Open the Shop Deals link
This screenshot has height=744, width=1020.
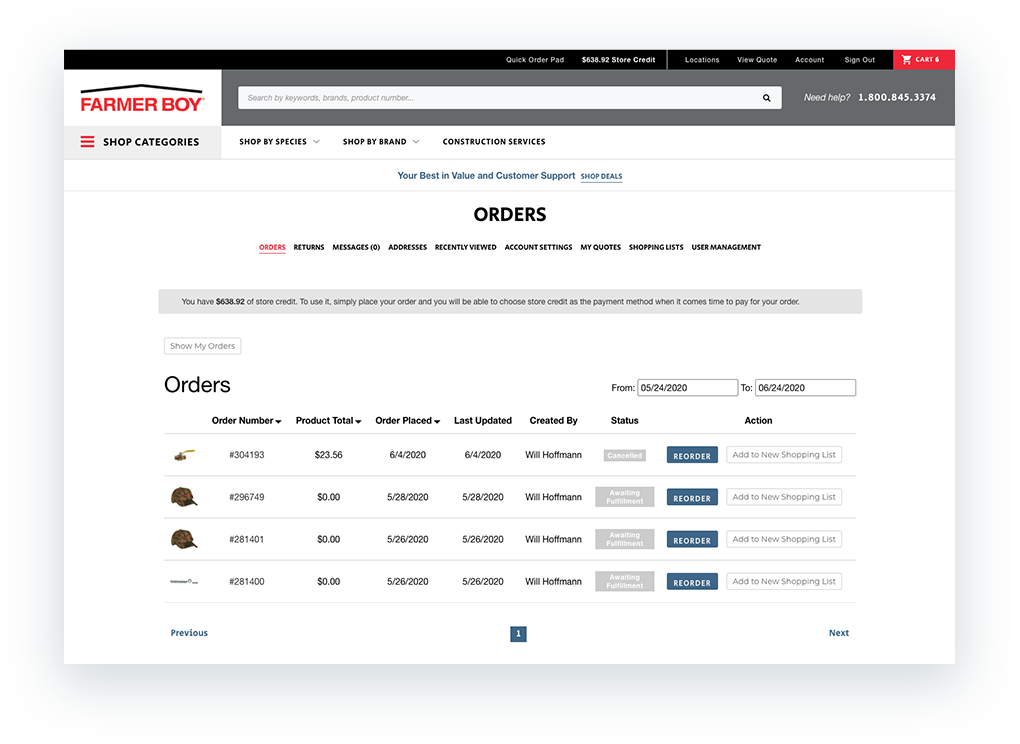(601, 175)
